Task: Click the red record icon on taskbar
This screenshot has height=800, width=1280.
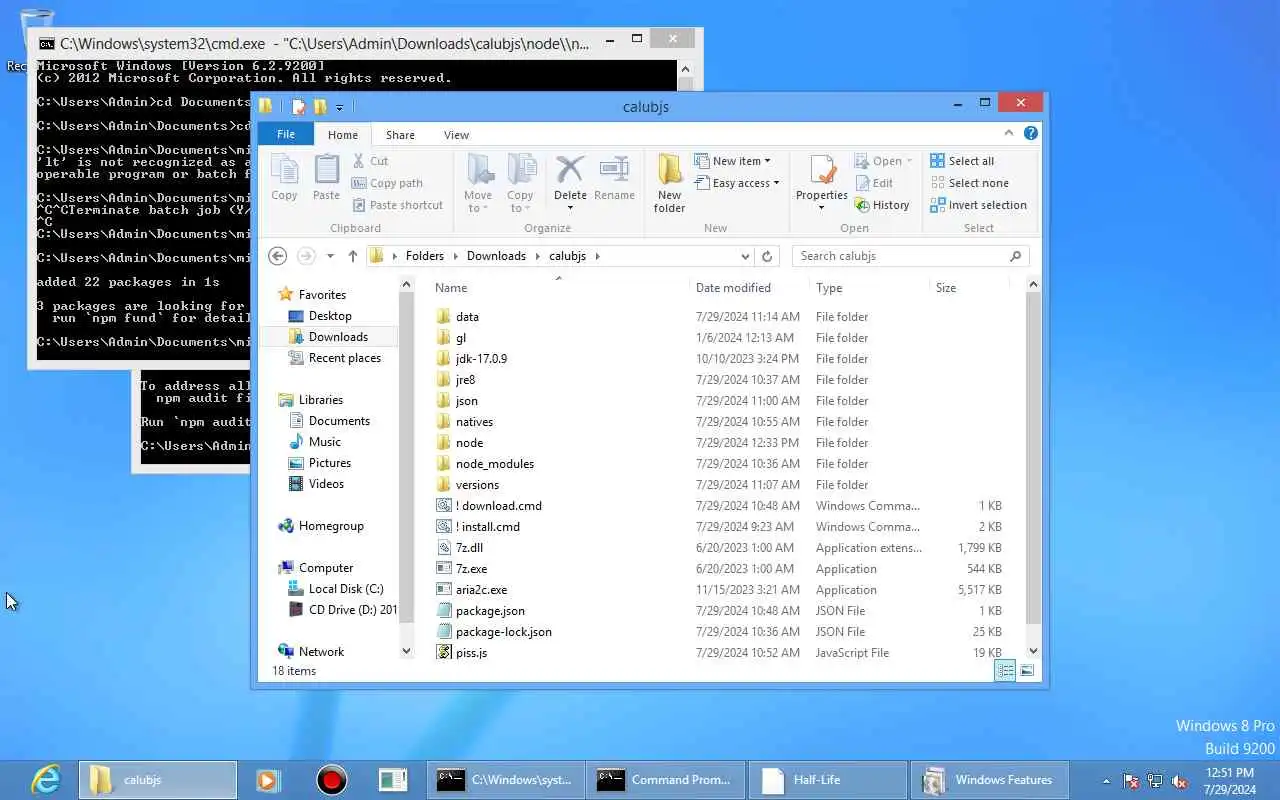Action: pyautogui.click(x=331, y=780)
